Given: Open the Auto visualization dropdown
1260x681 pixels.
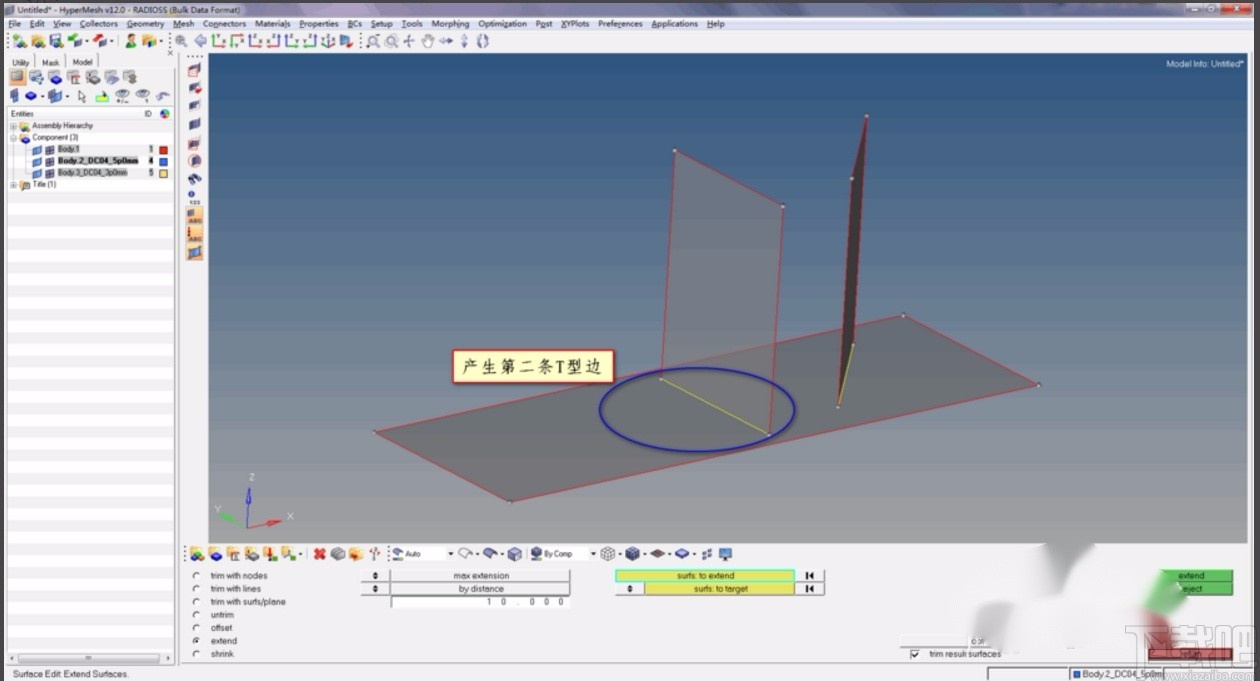Looking at the screenshot, I should tap(450, 554).
